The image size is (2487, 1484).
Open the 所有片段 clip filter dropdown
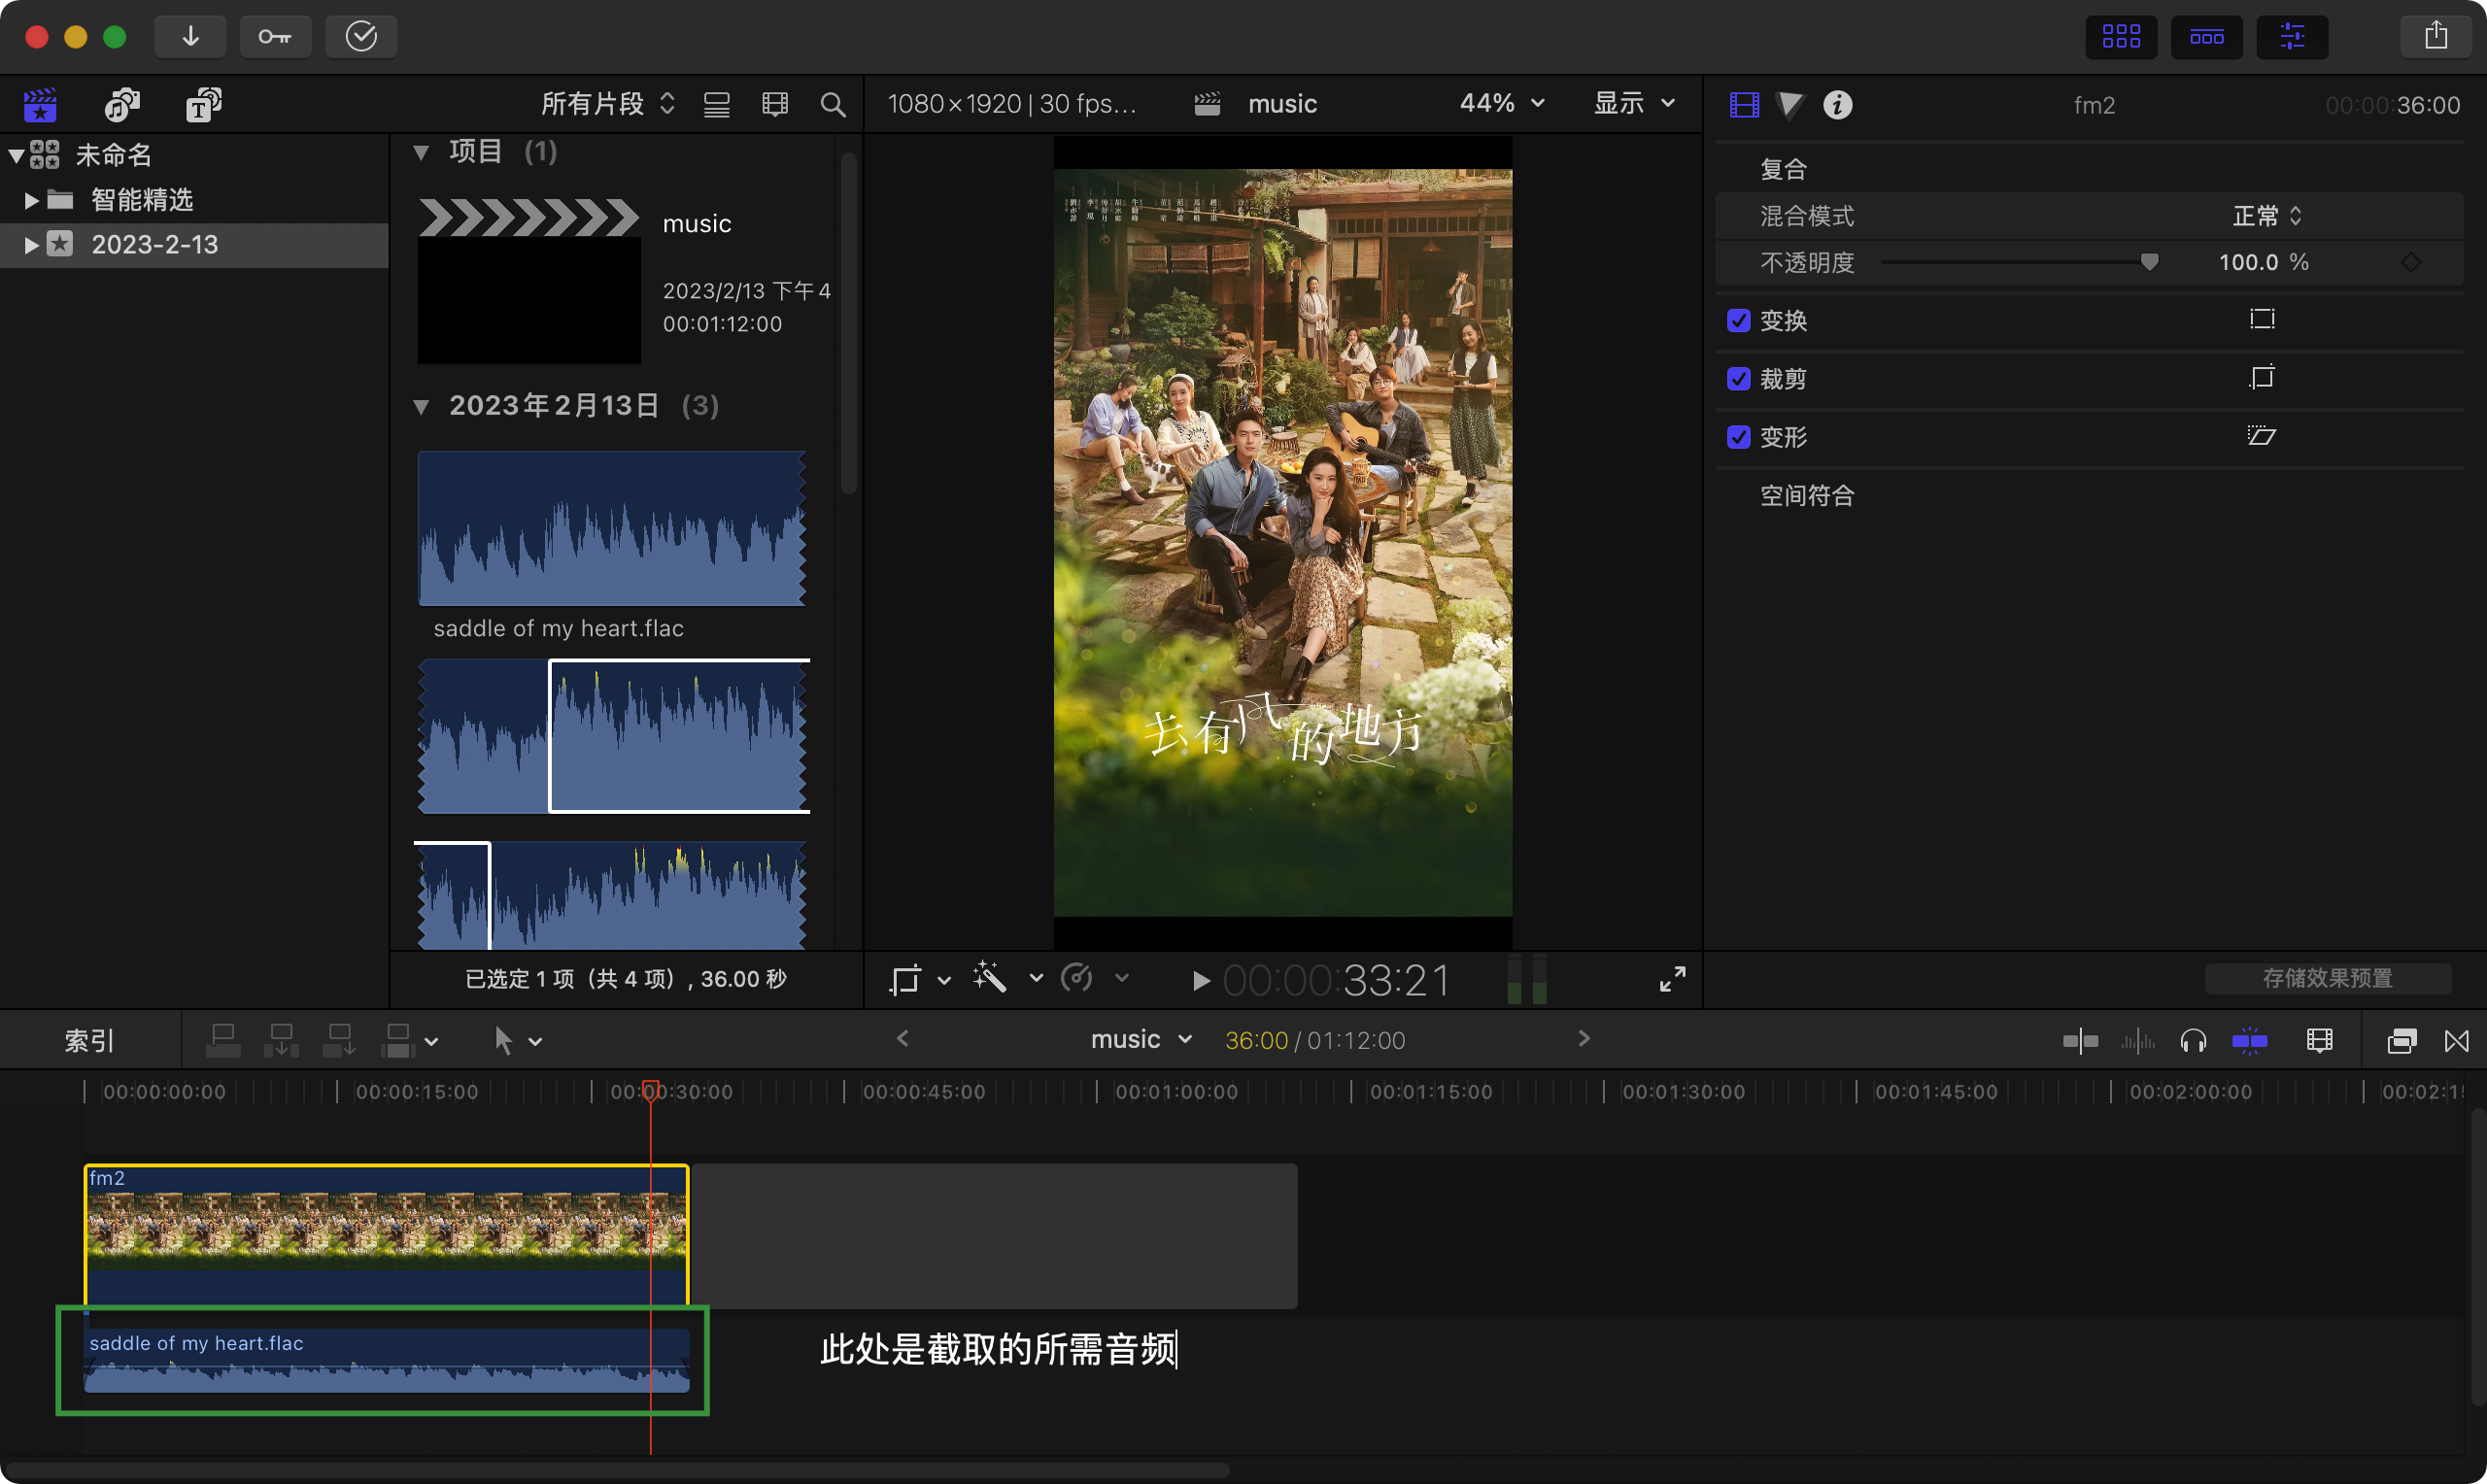tap(608, 103)
